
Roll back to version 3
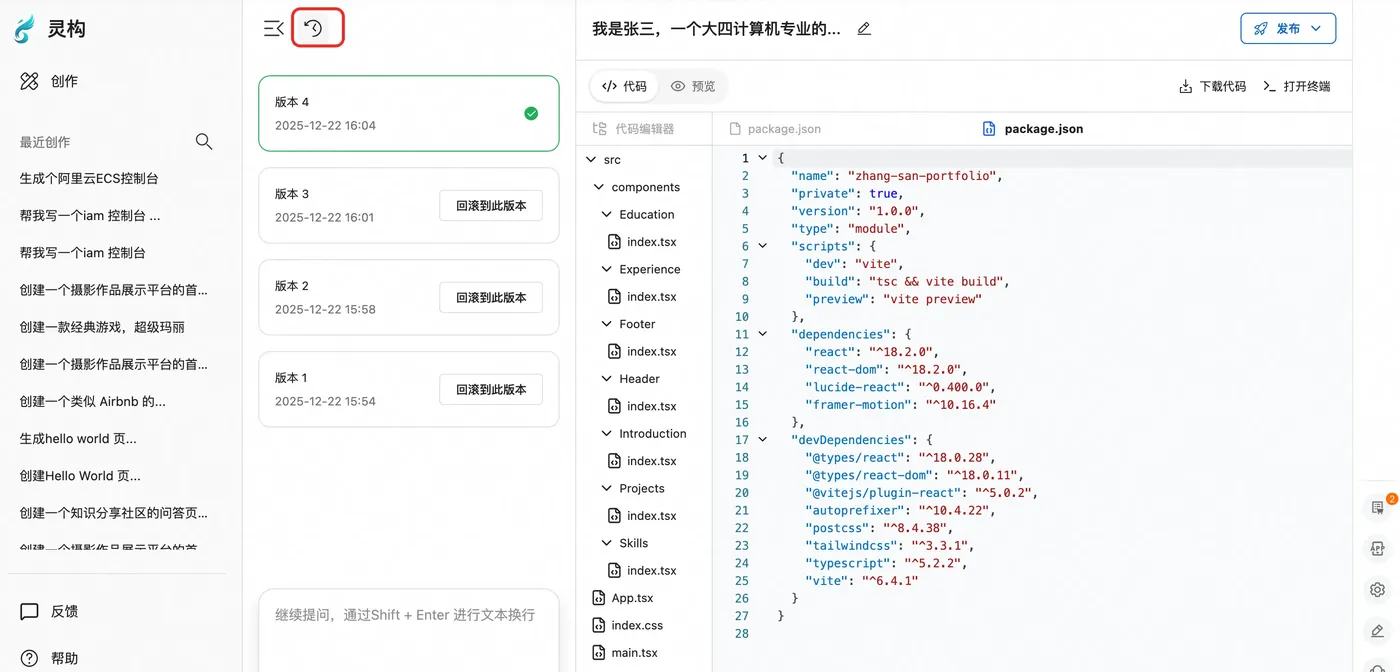(491, 206)
